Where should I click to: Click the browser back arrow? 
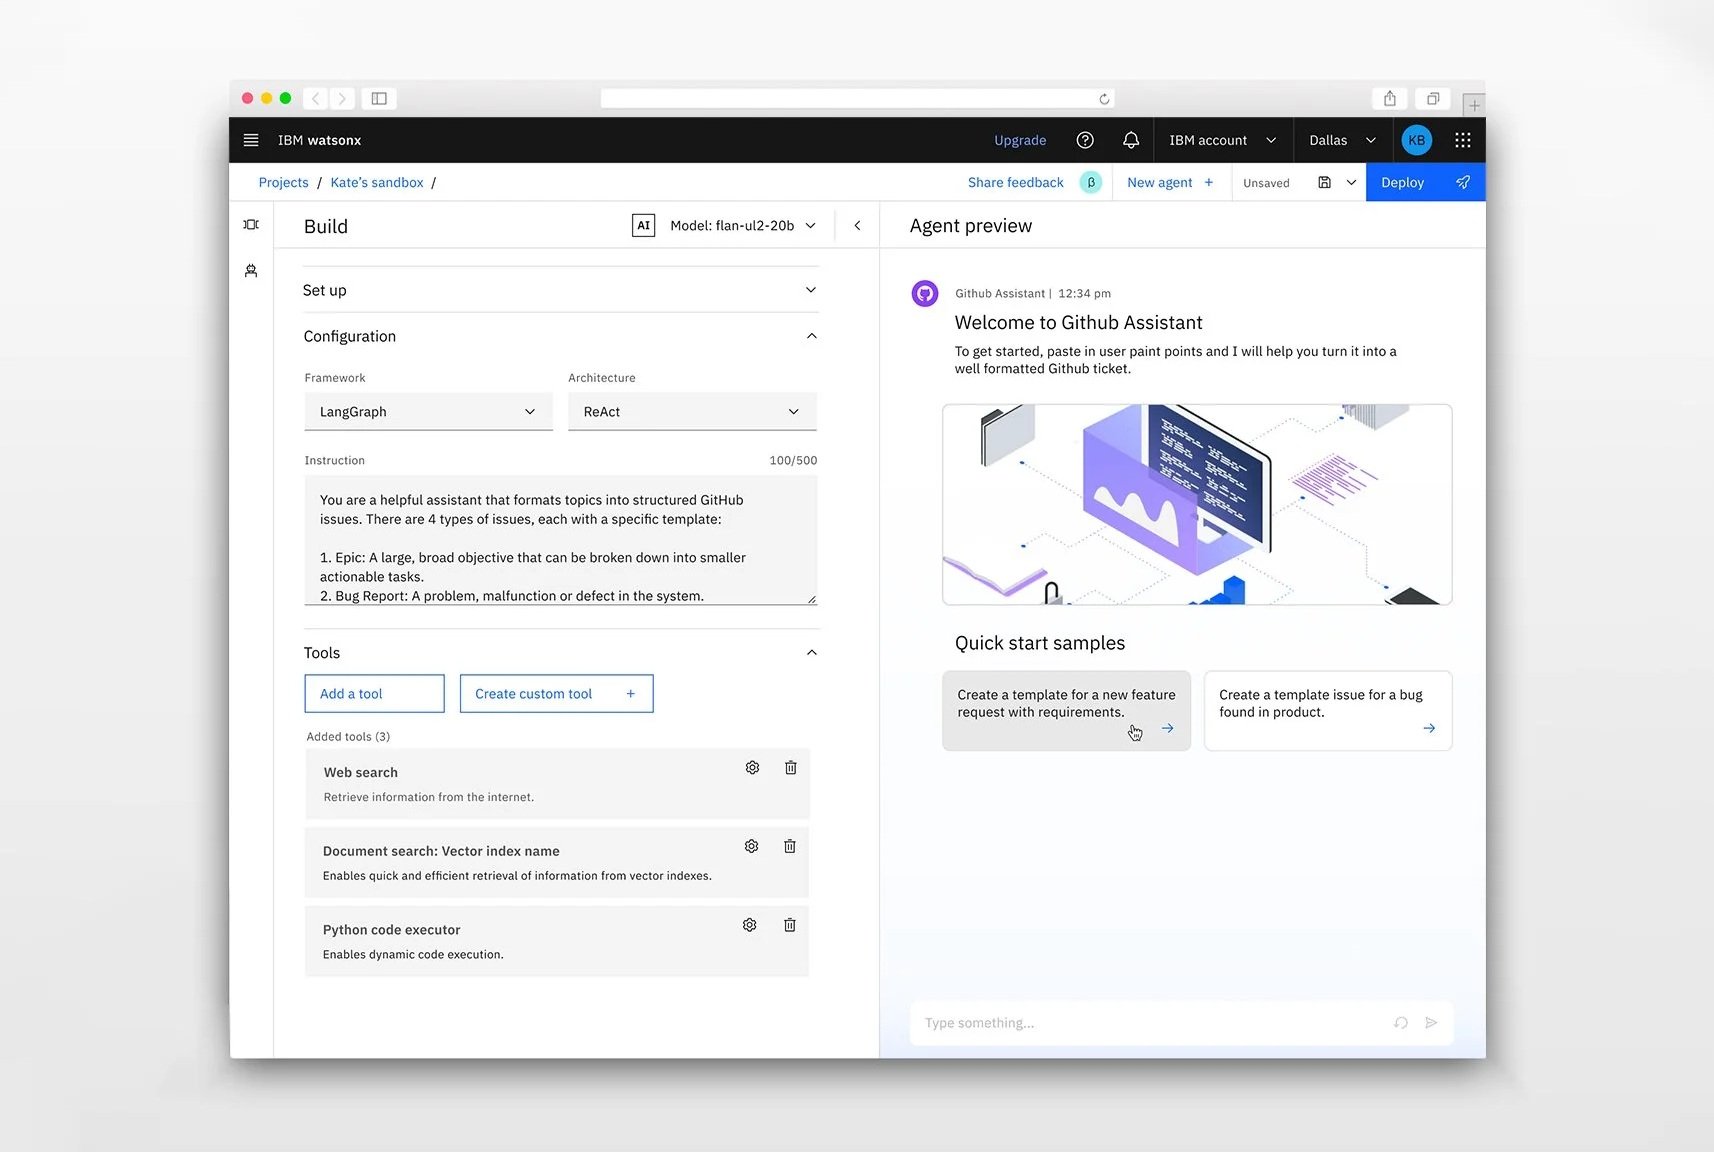pyautogui.click(x=315, y=98)
